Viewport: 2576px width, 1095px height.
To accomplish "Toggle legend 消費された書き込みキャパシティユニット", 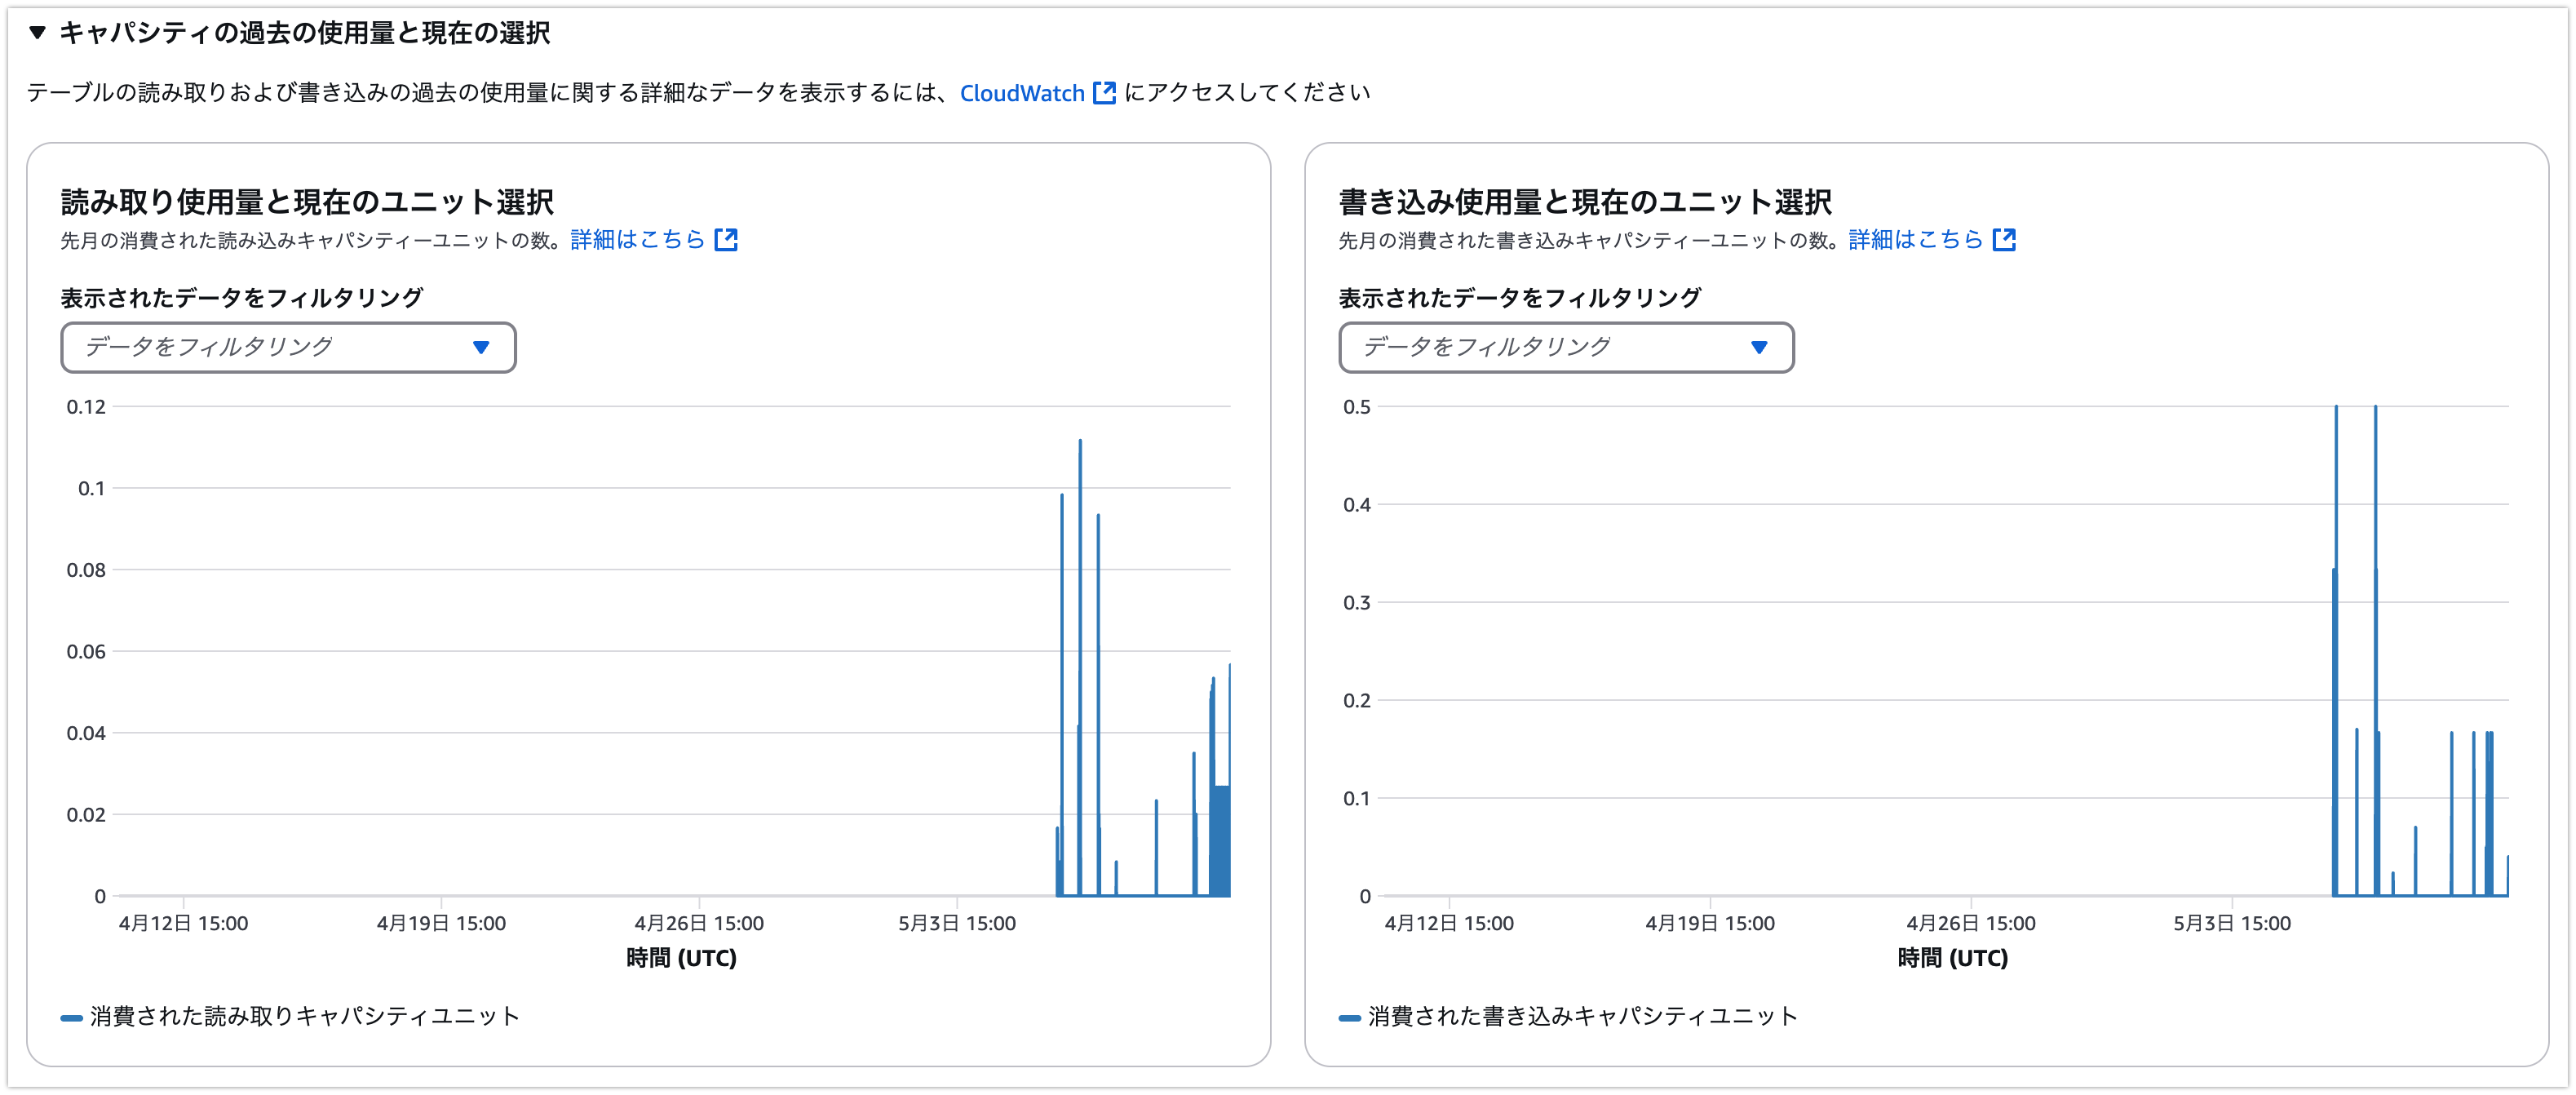I will (x=1568, y=1017).
